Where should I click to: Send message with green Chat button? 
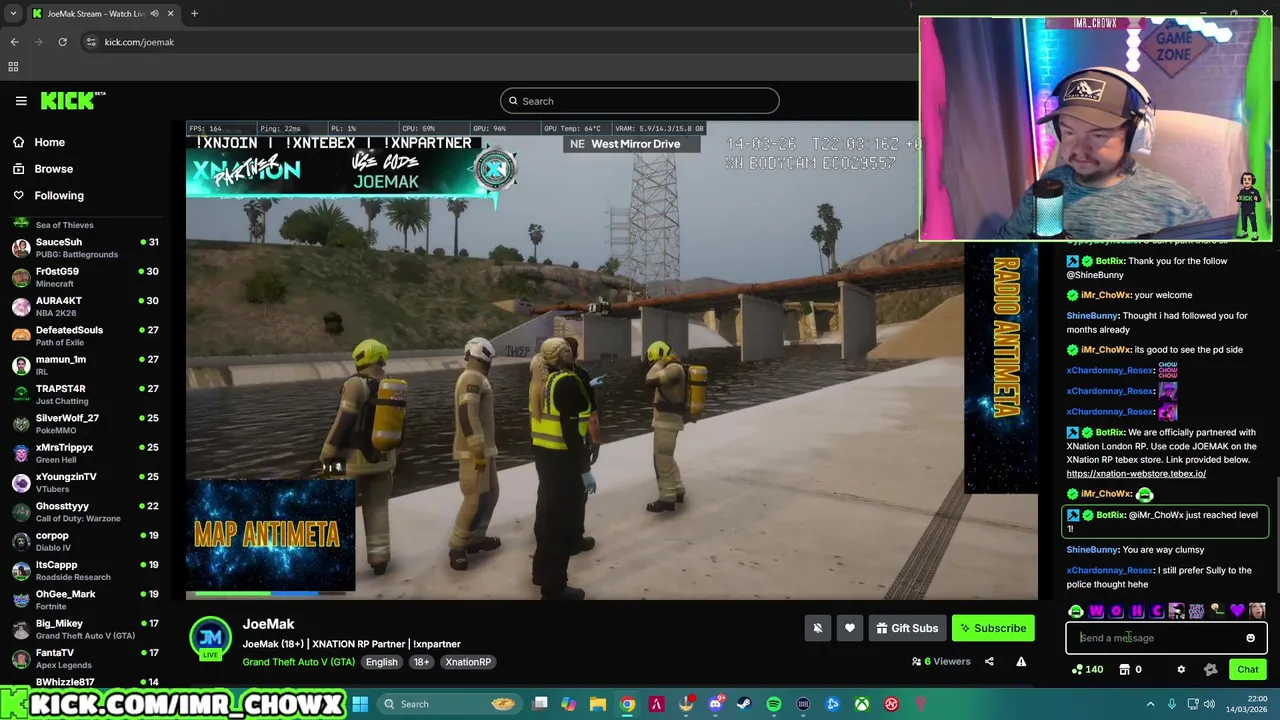tap(1248, 669)
